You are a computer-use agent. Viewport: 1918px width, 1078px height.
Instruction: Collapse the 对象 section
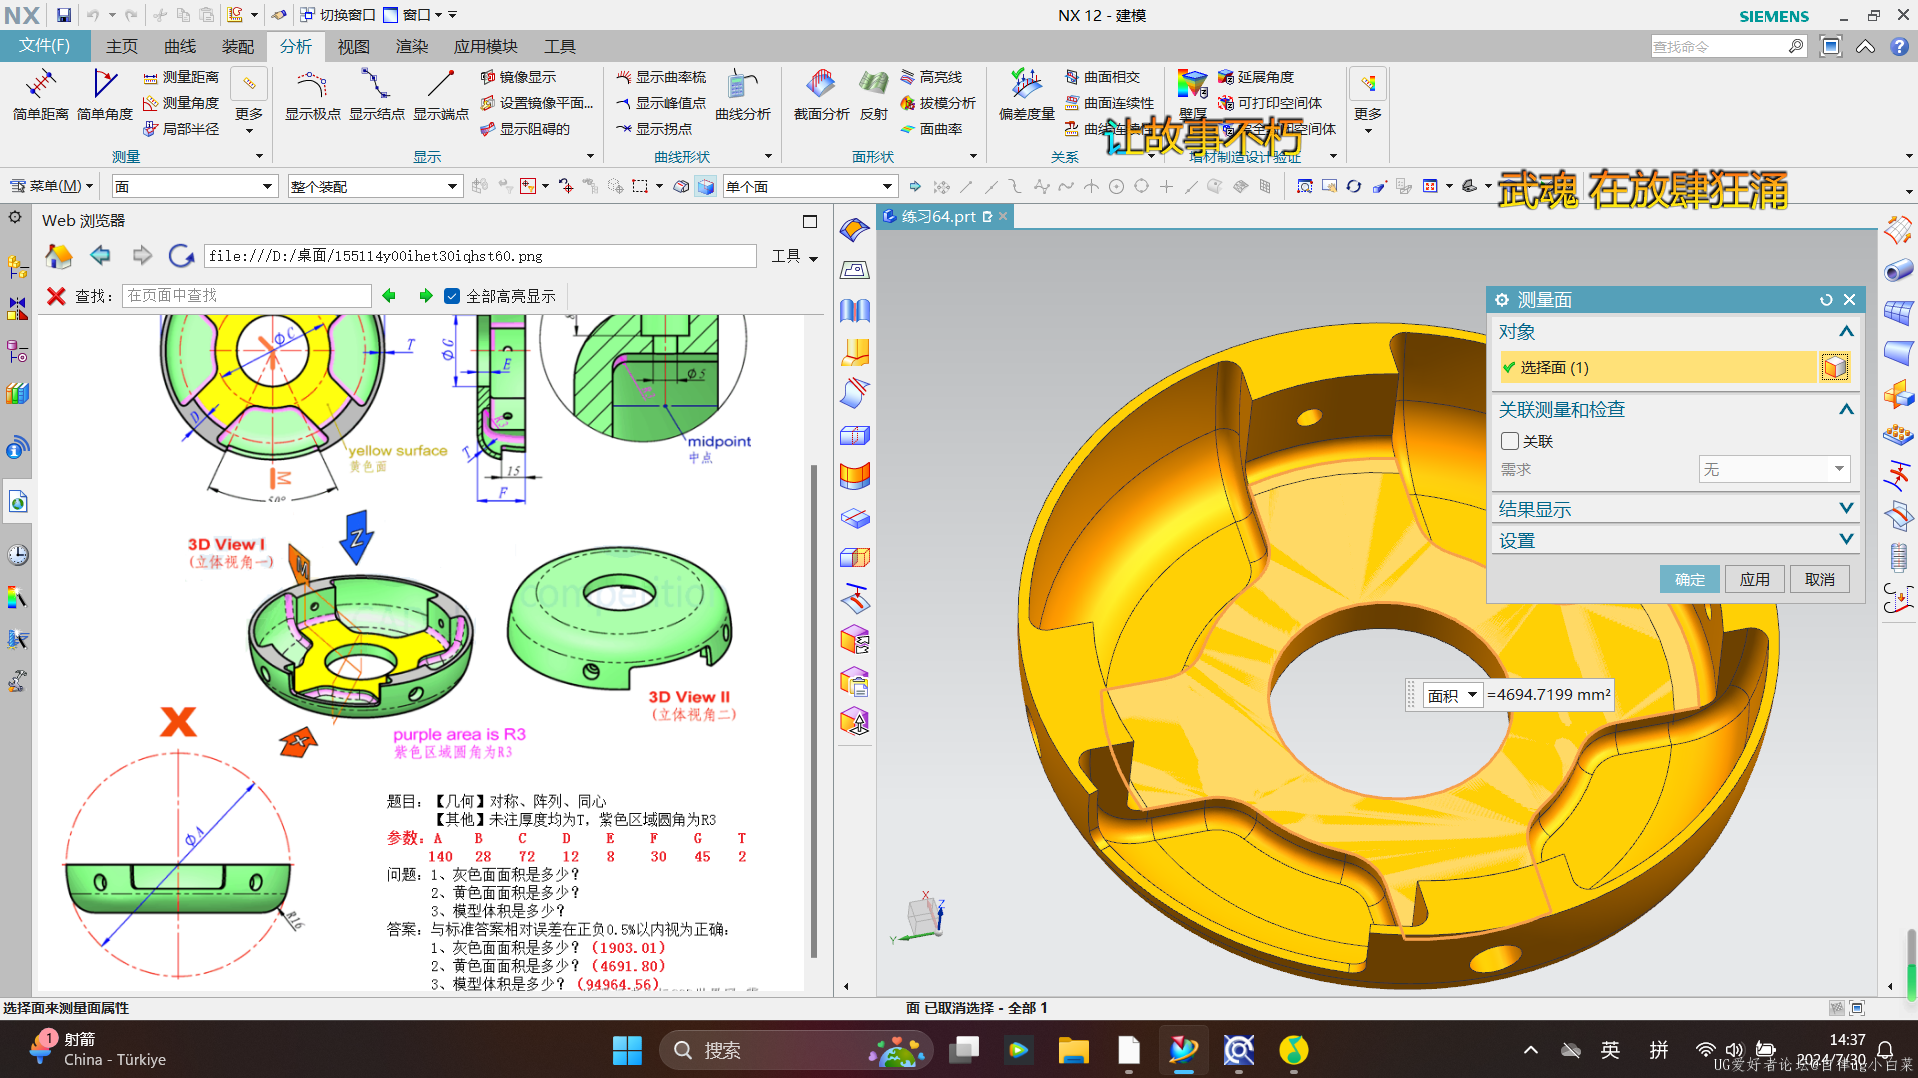click(x=1846, y=331)
